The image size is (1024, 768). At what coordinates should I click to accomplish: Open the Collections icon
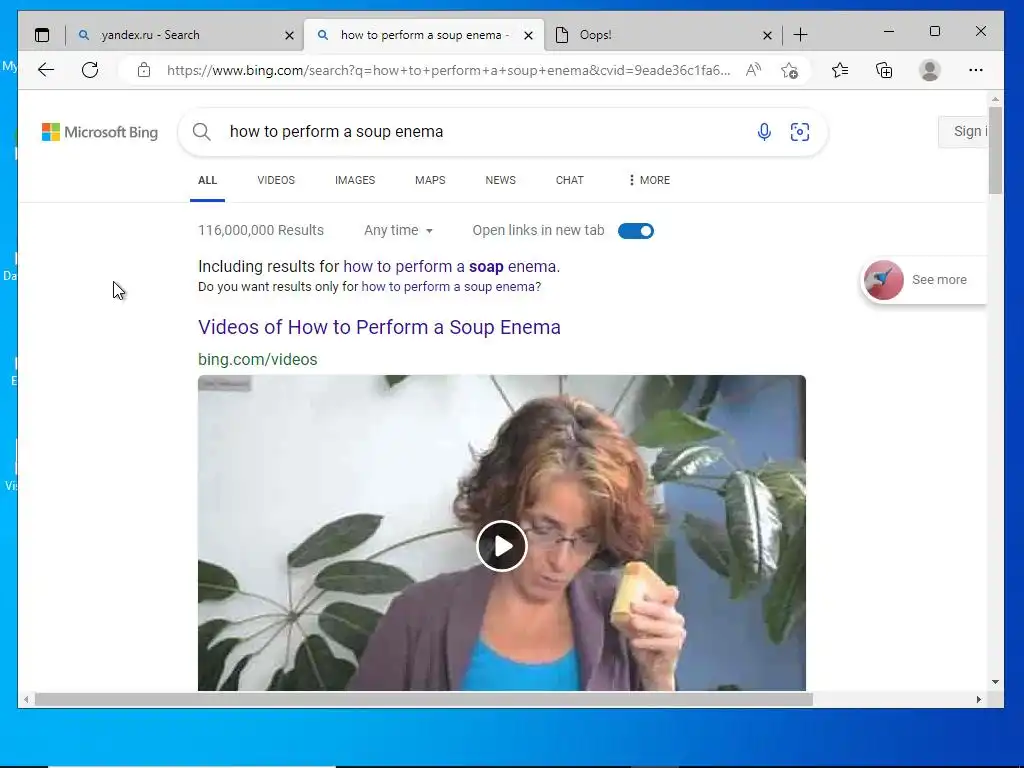[x=884, y=70]
